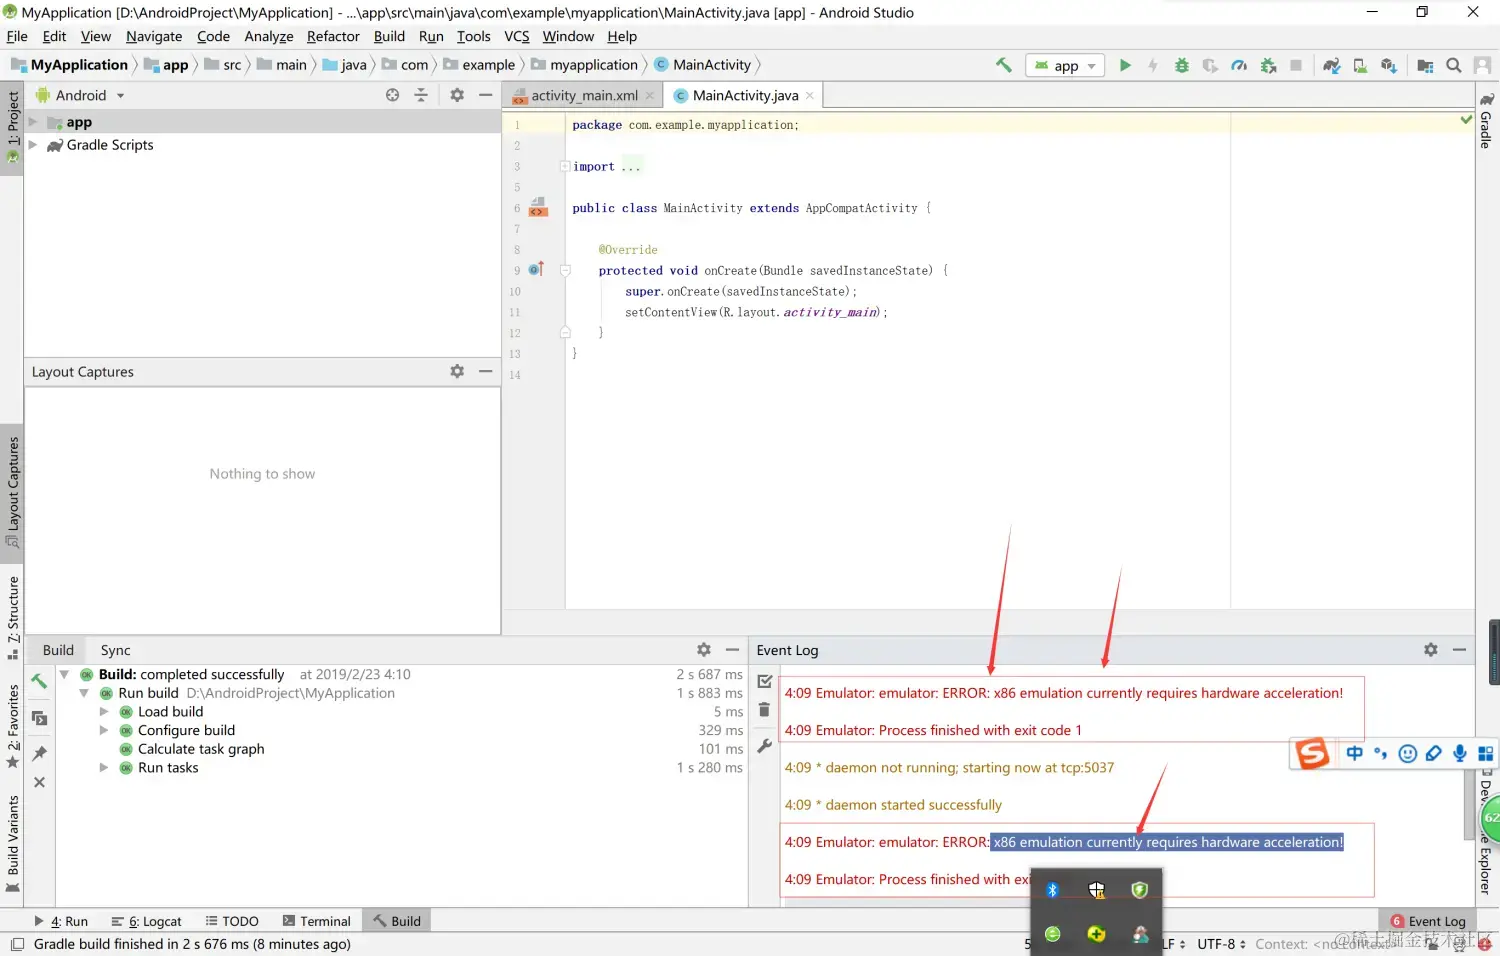Click the Bluetooth icon in the system tray popup
Viewport: 1500px width, 956px height.
1052,890
